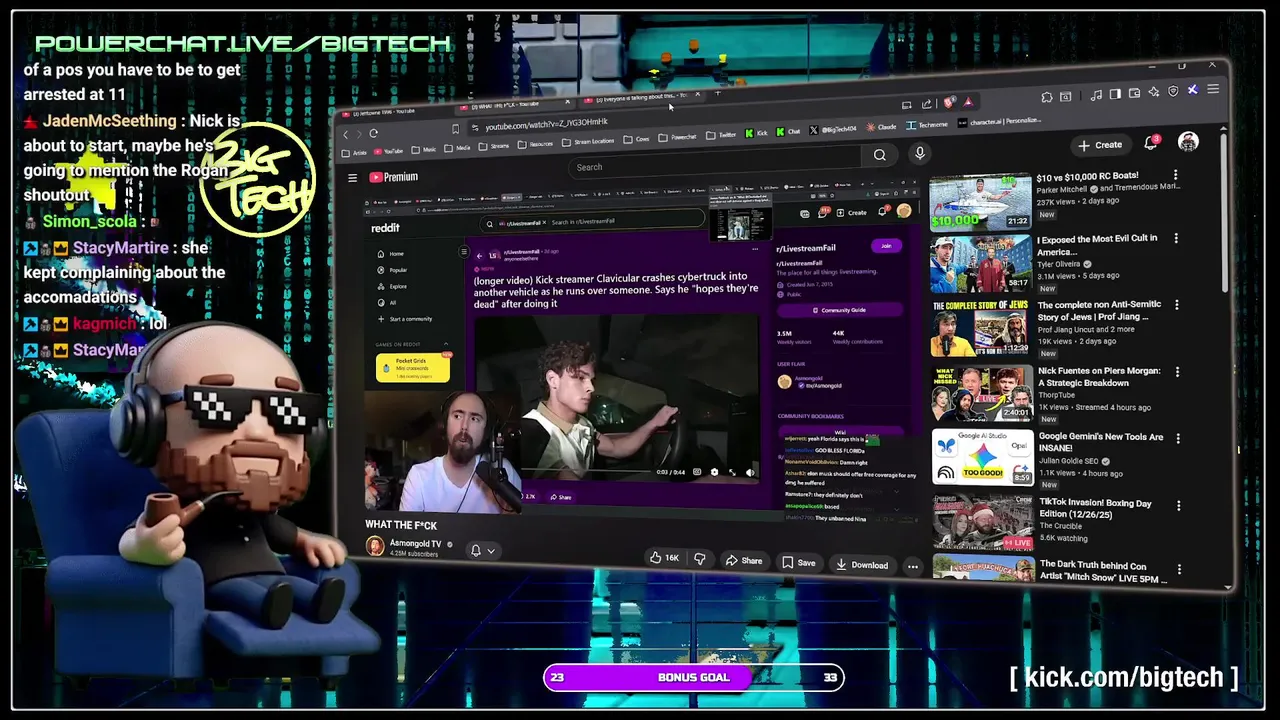Open the Kick bookmark in bookmarks bar

click(x=756, y=133)
